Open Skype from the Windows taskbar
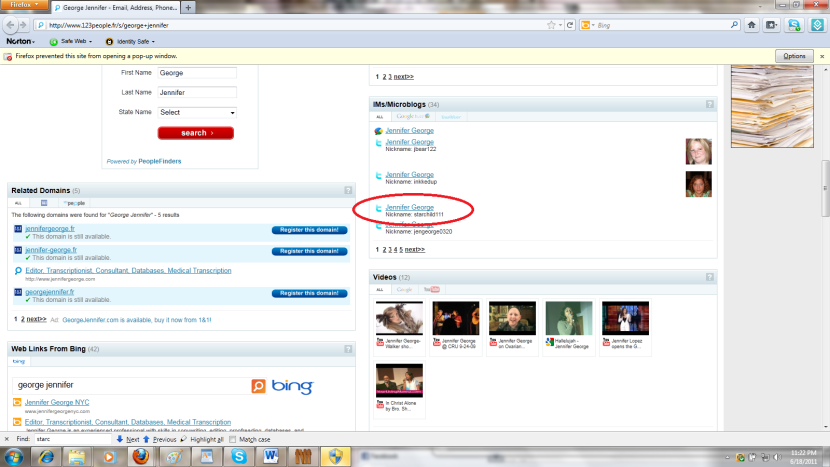 238,455
